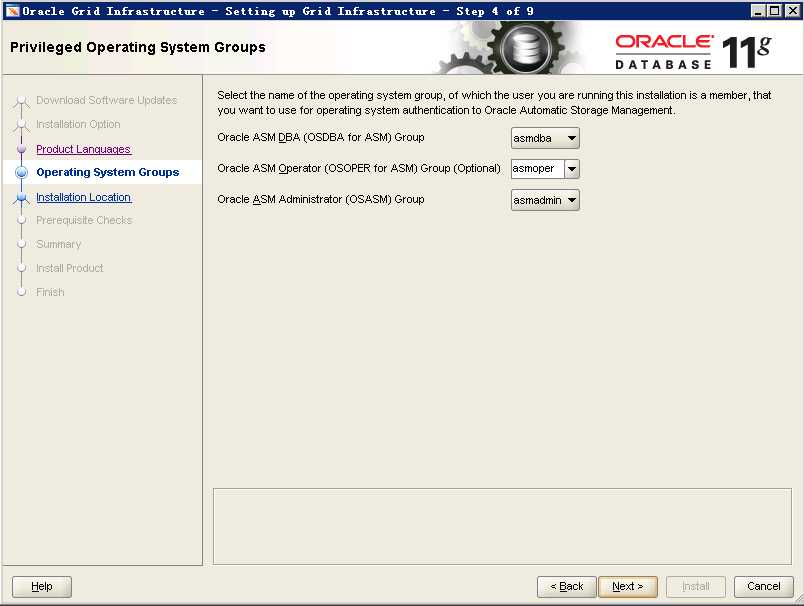Click the Operating System Groups step bullet
The image size is (804, 606).
(x=22, y=172)
